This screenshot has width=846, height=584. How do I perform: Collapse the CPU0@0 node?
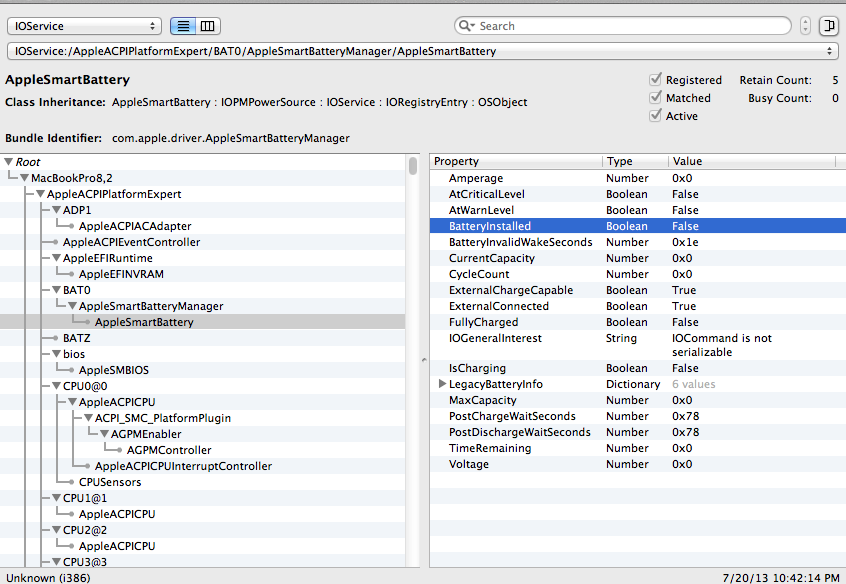click(56, 386)
